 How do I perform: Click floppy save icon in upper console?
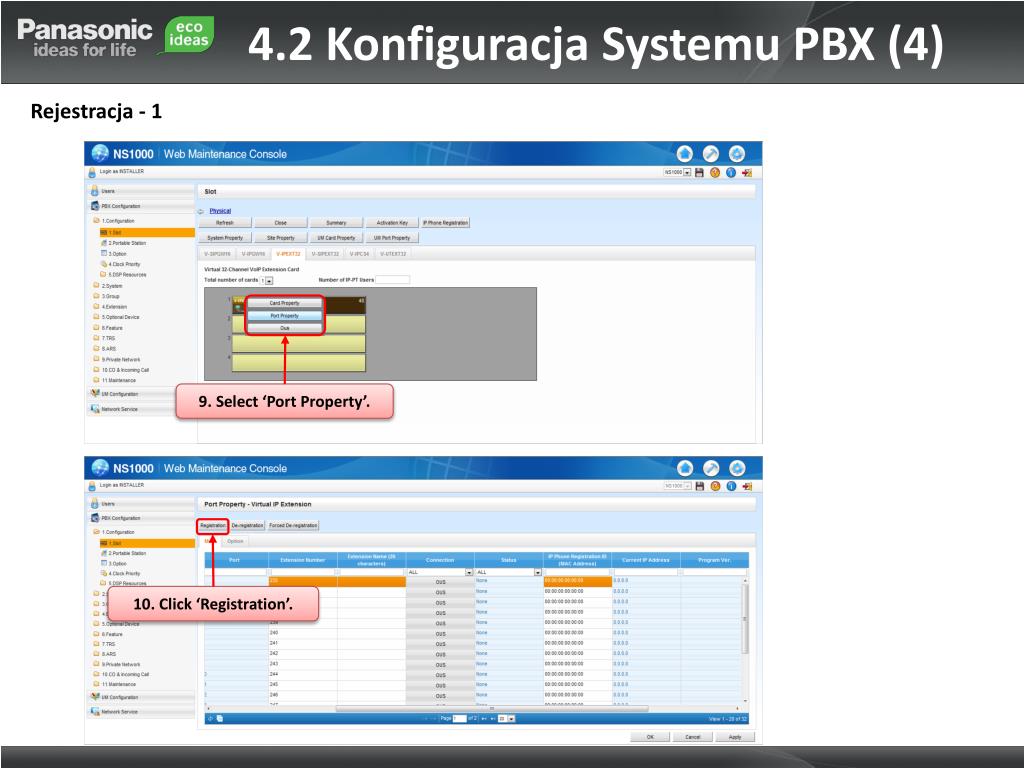(x=699, y=172)
